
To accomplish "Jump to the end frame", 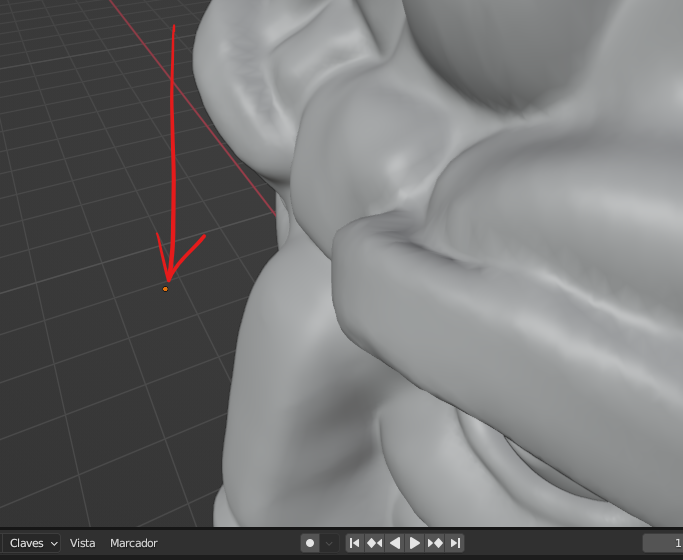I will coord(455,543).
